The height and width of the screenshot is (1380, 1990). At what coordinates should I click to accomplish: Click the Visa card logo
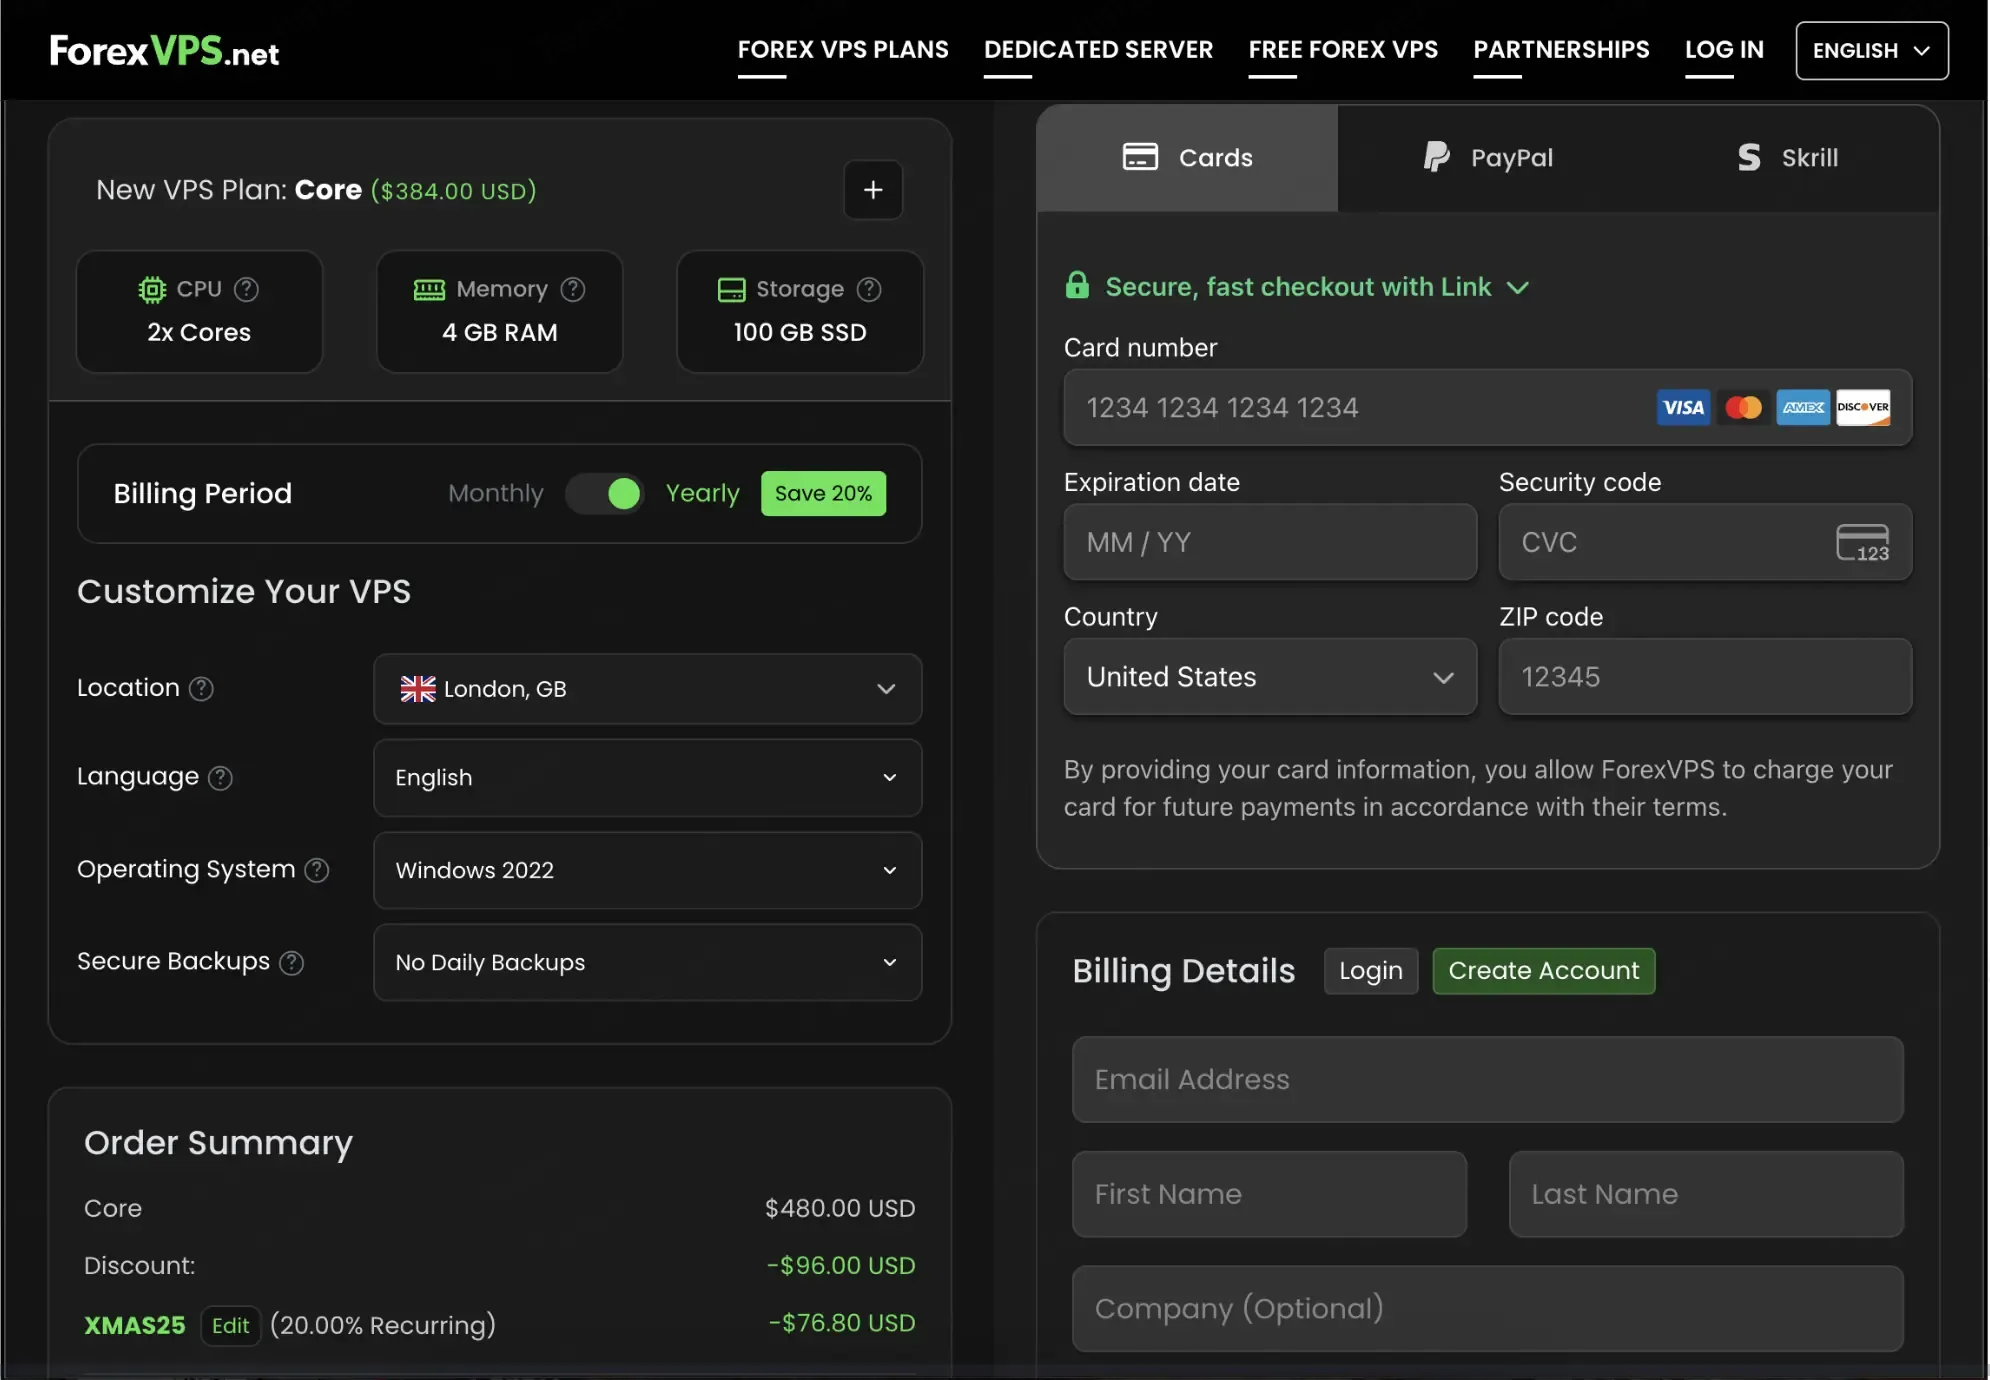pos(1683,407)
